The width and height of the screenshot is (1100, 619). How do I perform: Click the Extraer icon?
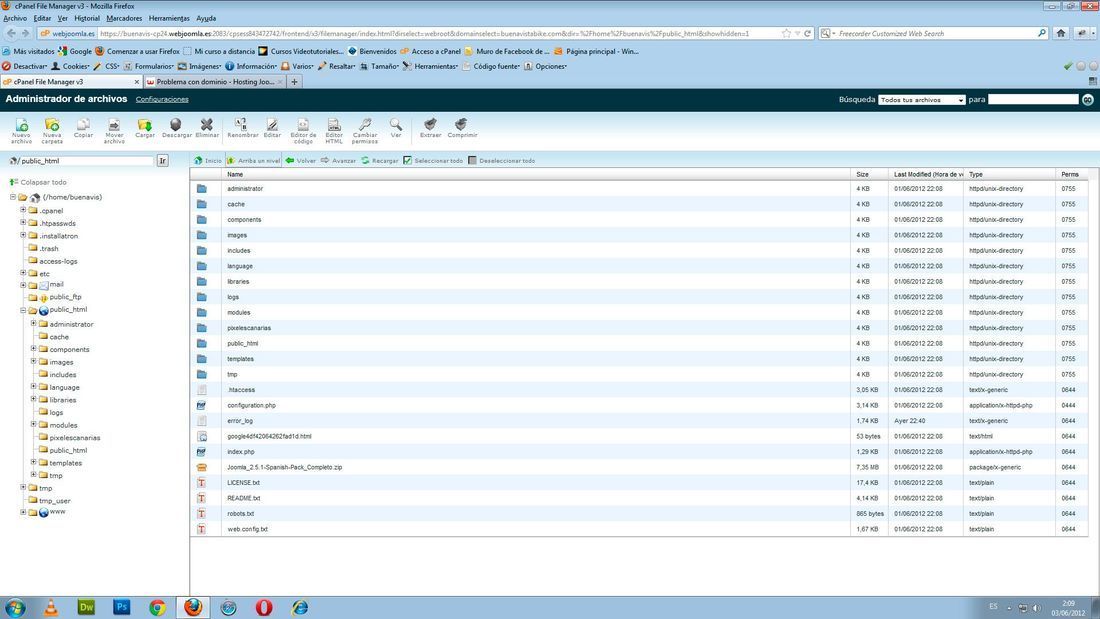431,128
